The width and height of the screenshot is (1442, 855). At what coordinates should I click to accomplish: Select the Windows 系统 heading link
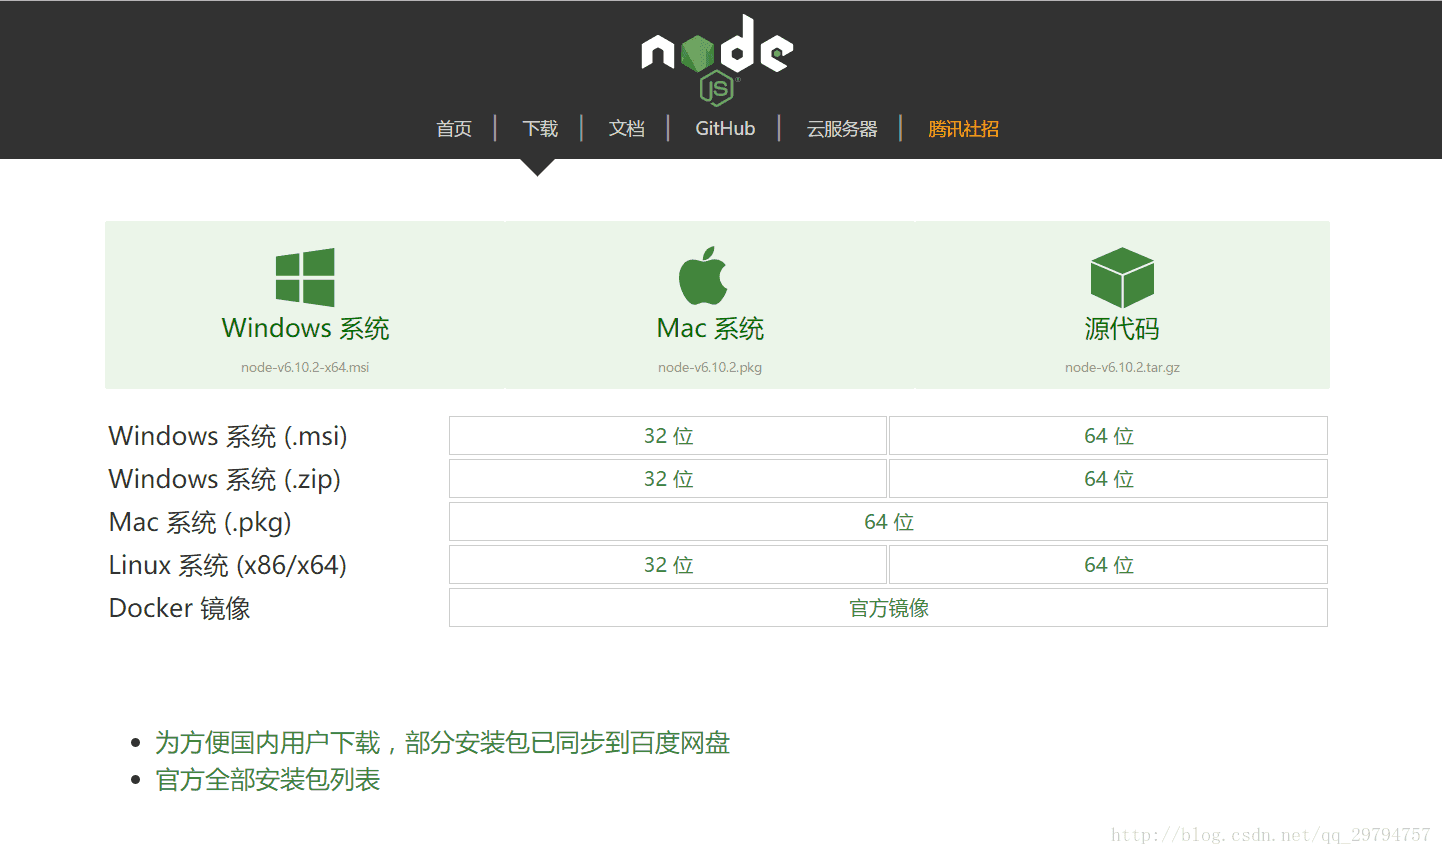[x=305, y=329]
